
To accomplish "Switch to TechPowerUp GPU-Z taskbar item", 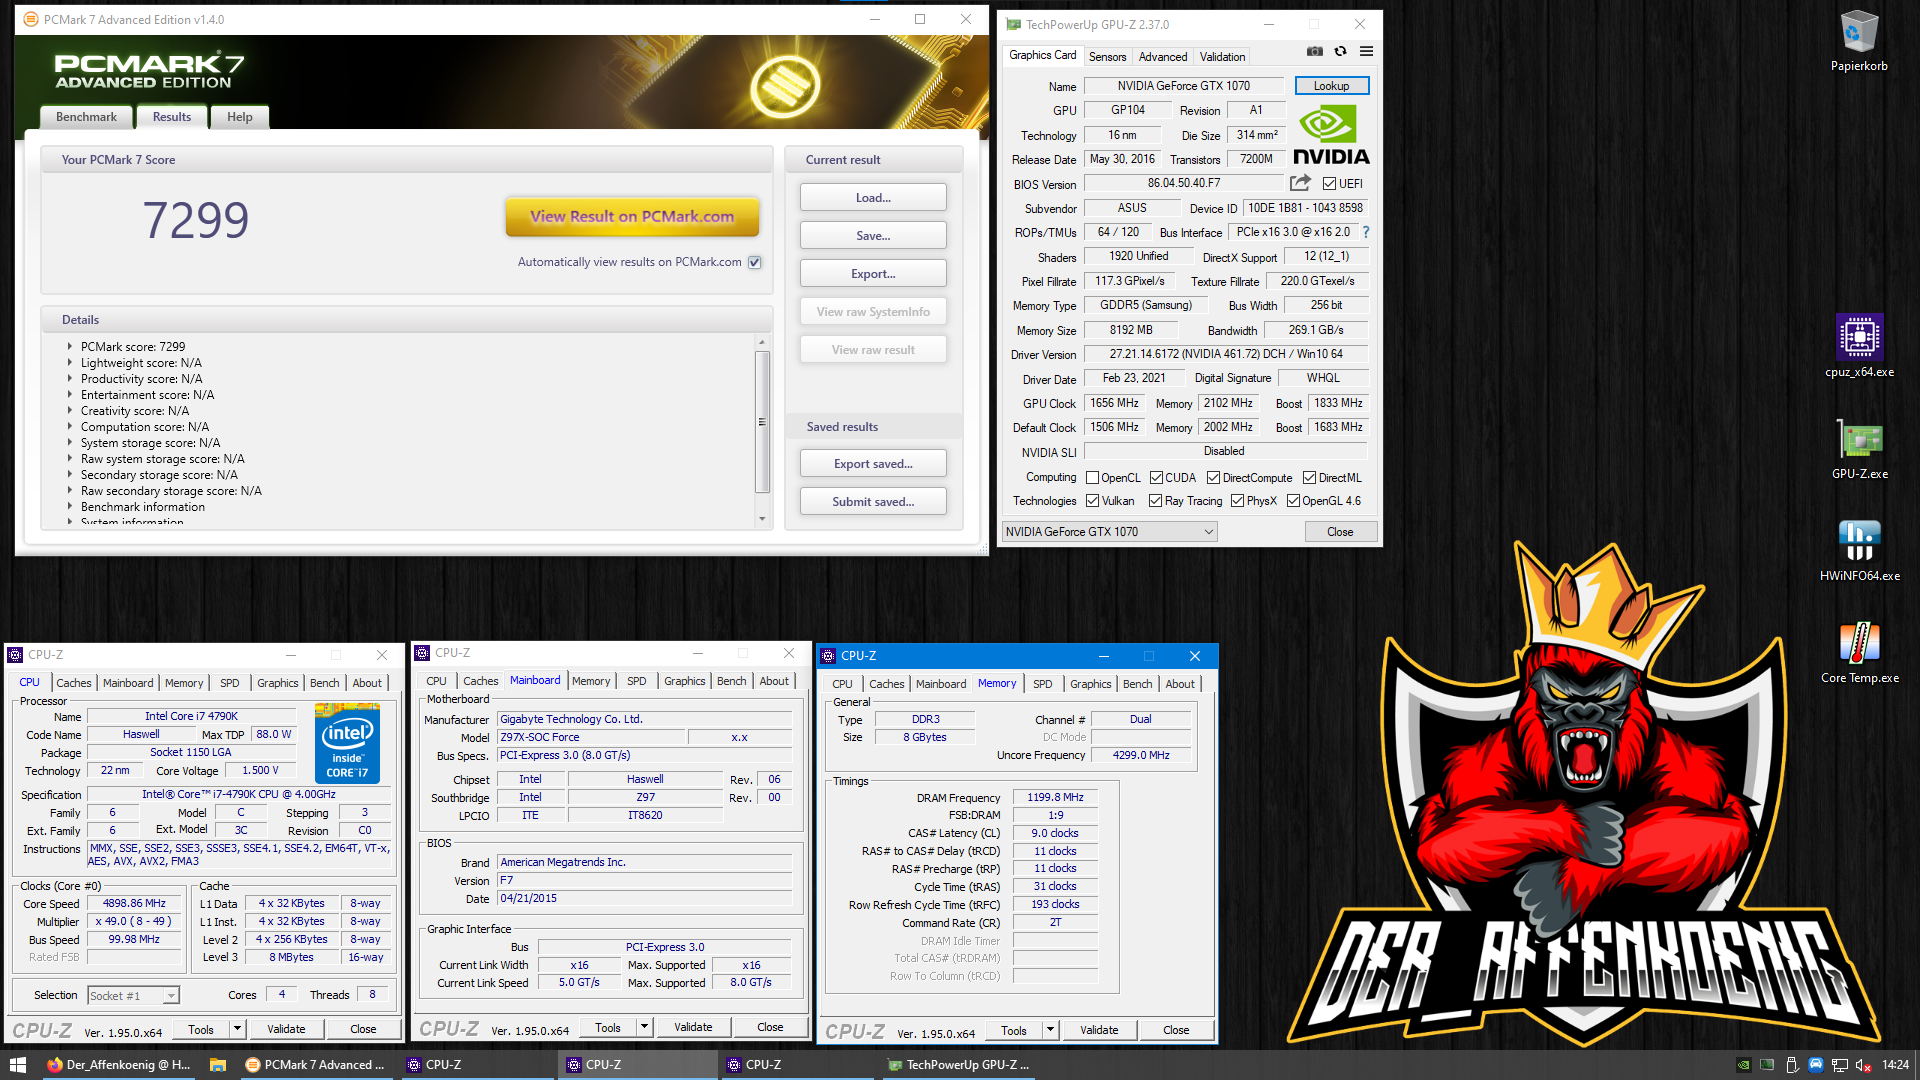I will [x=958, y=1065].
